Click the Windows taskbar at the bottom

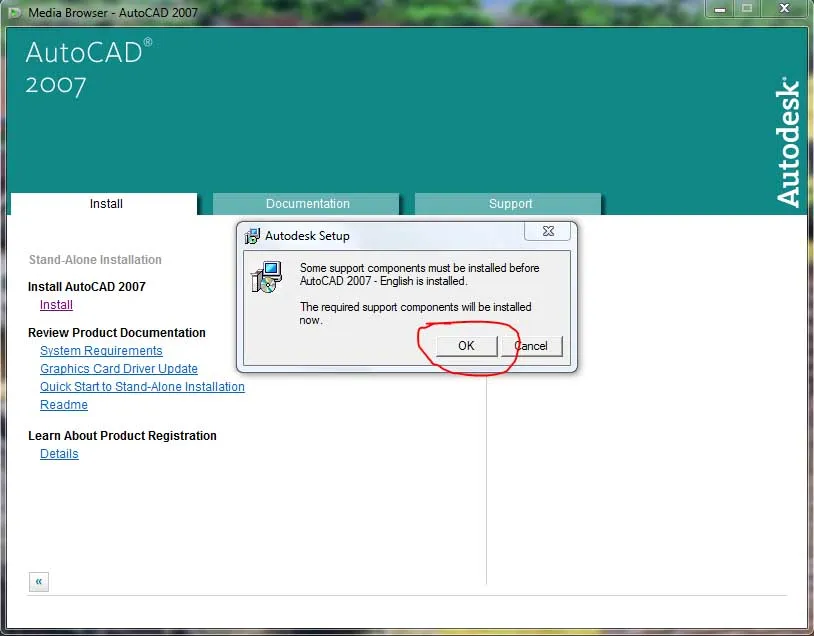point(407,630)
